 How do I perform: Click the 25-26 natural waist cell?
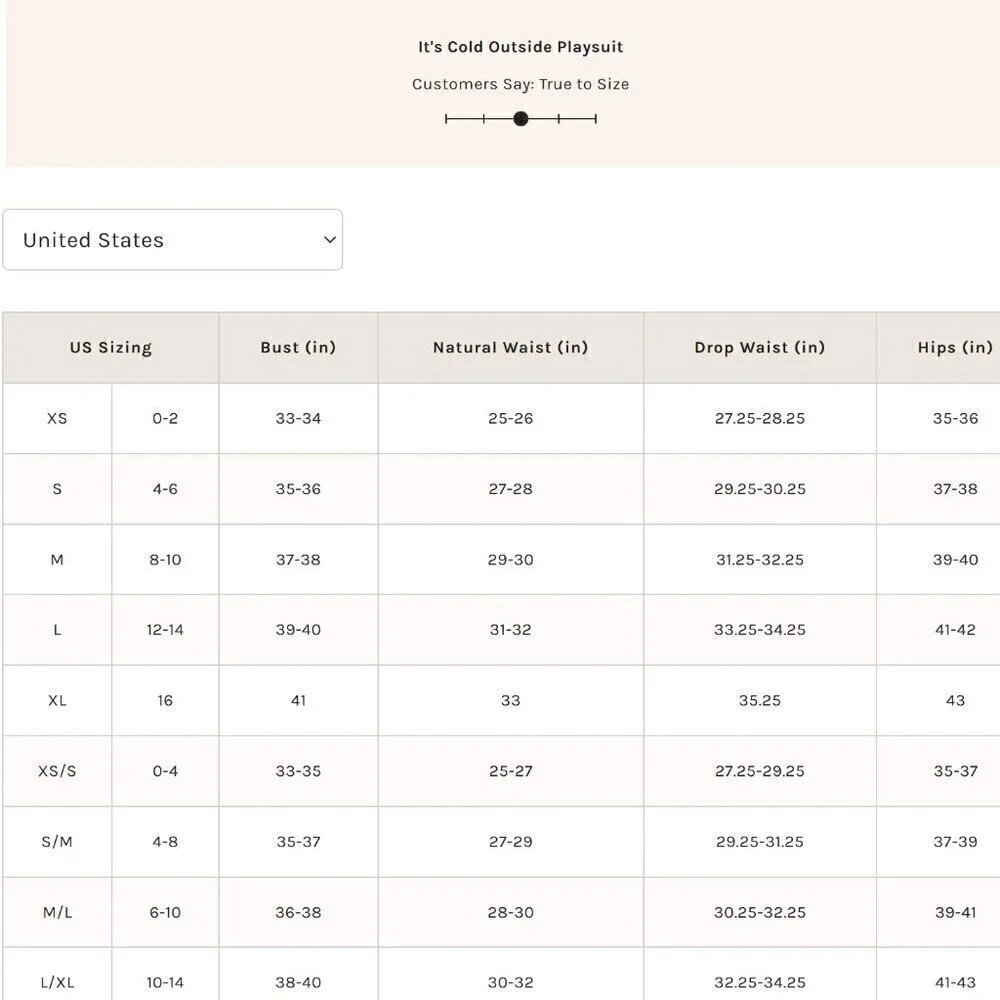click(x=511, y=418)
